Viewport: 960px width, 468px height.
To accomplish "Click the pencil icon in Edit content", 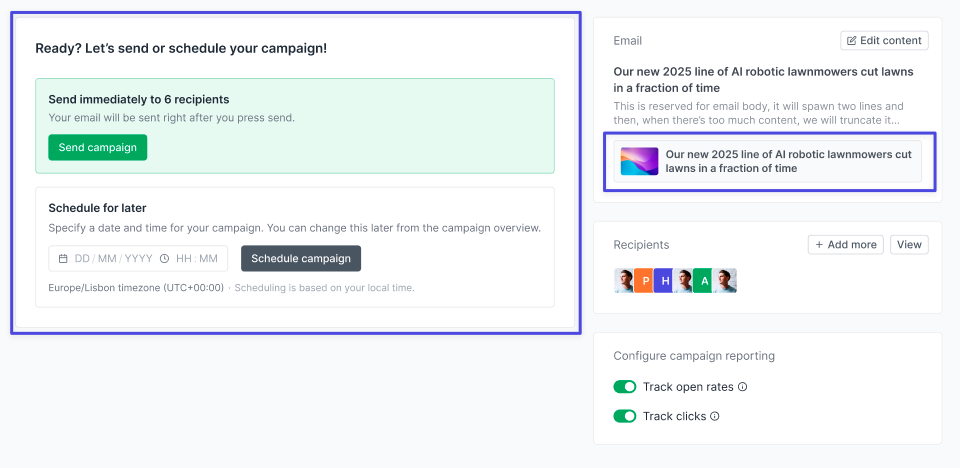I will click(852, 41).
